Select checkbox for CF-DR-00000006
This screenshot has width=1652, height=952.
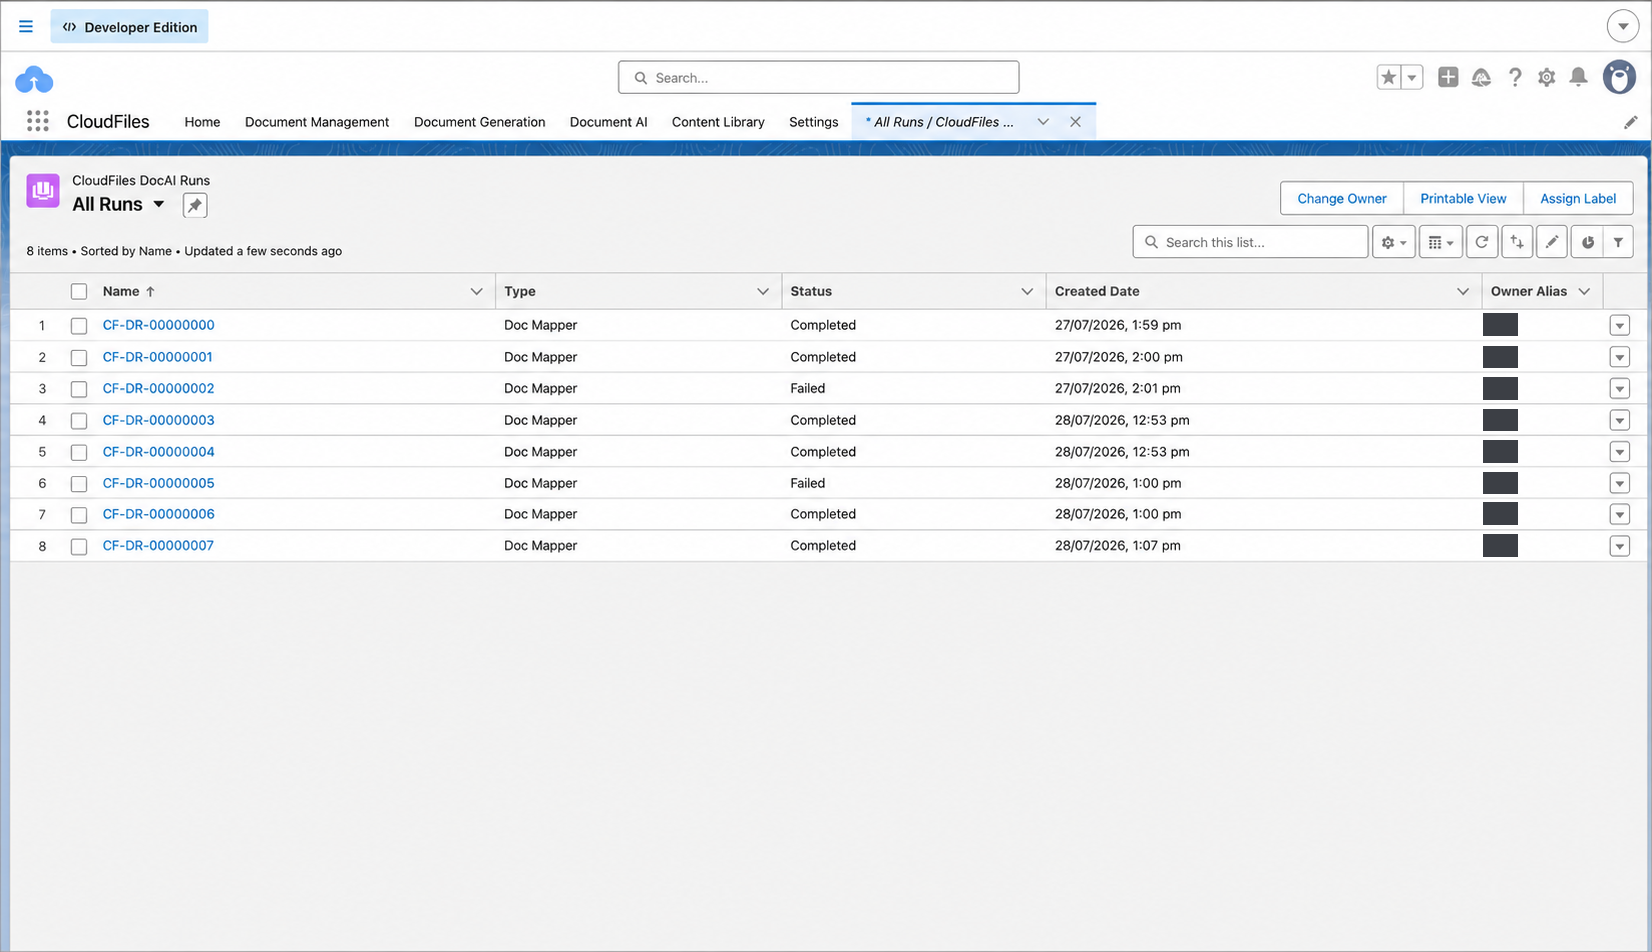(79, 515)
